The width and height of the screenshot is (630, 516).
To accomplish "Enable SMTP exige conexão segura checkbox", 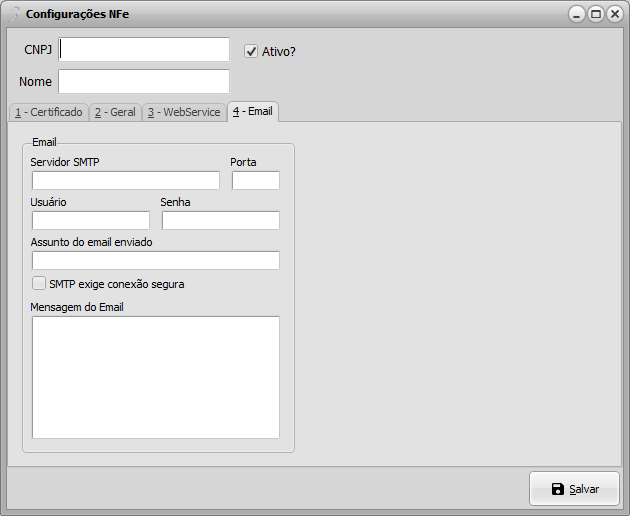I will (39, 283).
